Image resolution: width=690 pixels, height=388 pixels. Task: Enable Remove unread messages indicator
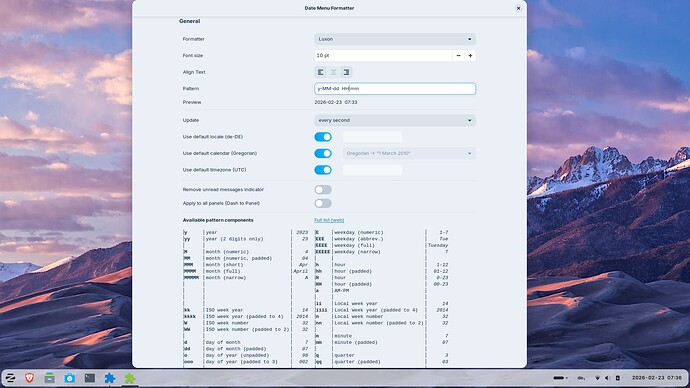pyautogui.click(x=323, y=190)
